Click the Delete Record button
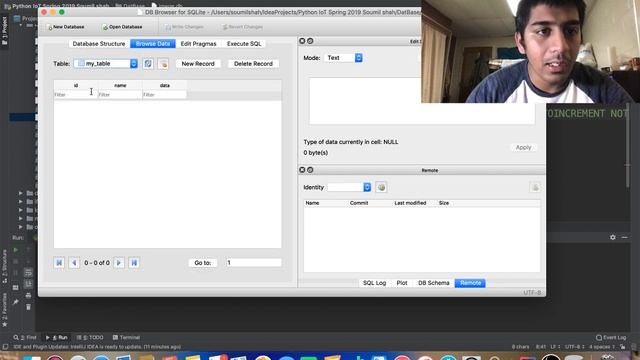The height and width of the screenshot is (360, 640). pyautogui.click(x=253, y=64)
